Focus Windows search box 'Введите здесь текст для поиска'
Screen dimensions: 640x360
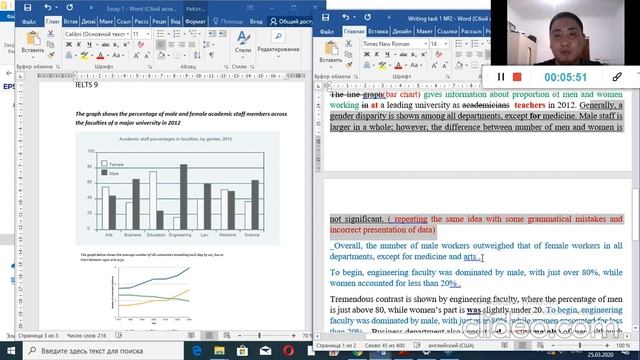pos(103,351)
